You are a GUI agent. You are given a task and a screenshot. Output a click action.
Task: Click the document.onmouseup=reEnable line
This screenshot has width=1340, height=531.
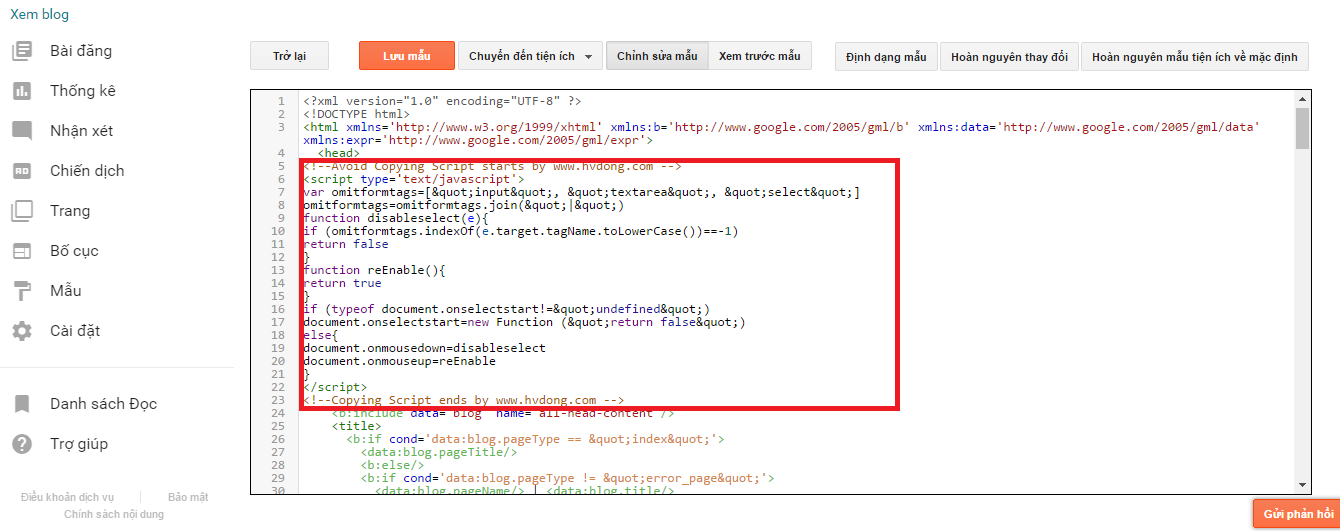pos(399,361)
